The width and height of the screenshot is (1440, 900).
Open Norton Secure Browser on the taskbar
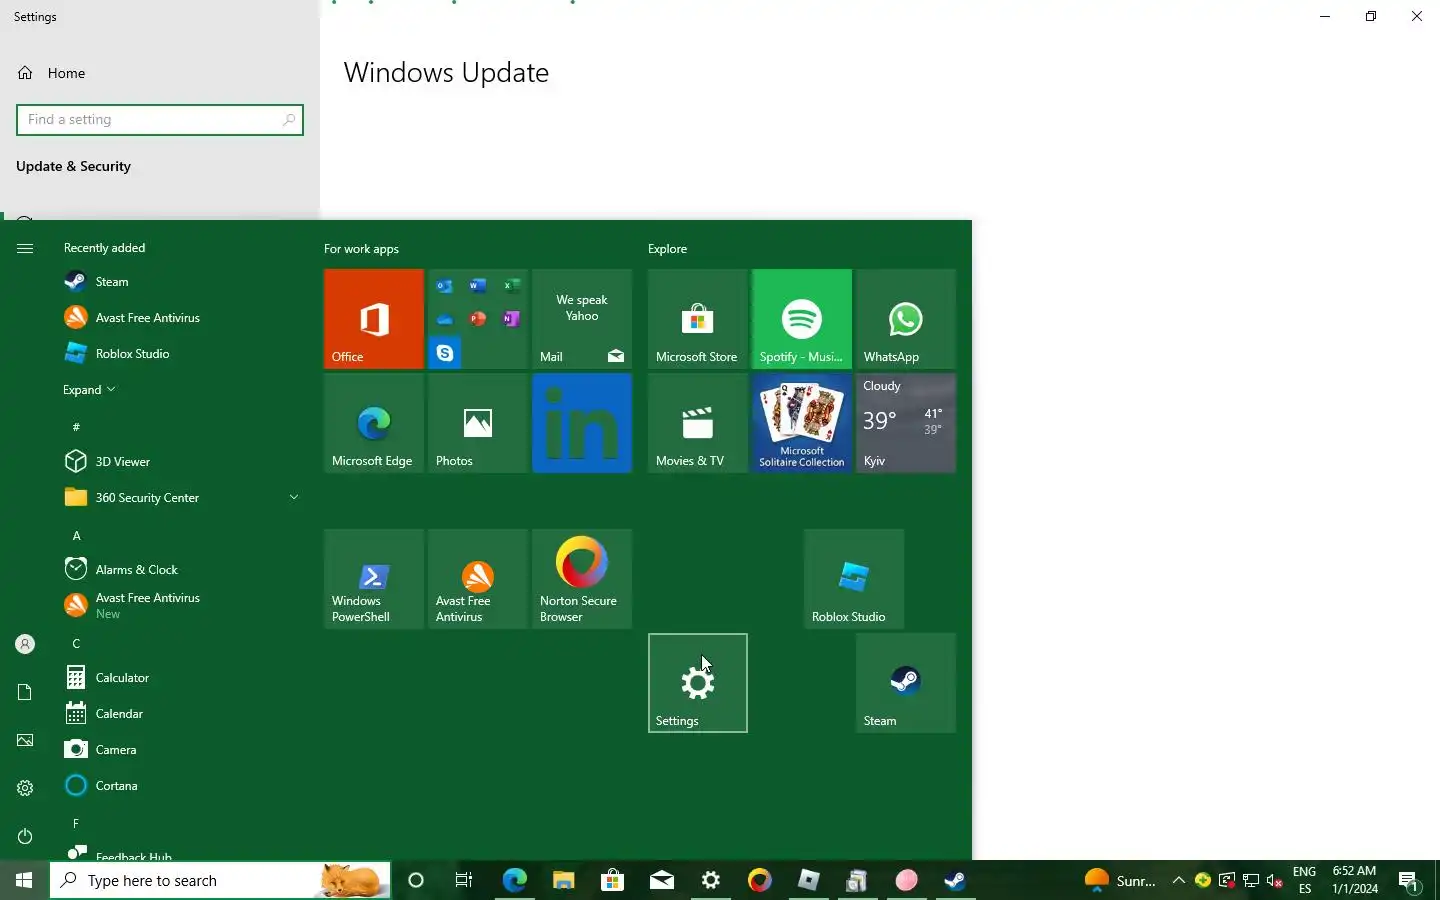(760, 881)
